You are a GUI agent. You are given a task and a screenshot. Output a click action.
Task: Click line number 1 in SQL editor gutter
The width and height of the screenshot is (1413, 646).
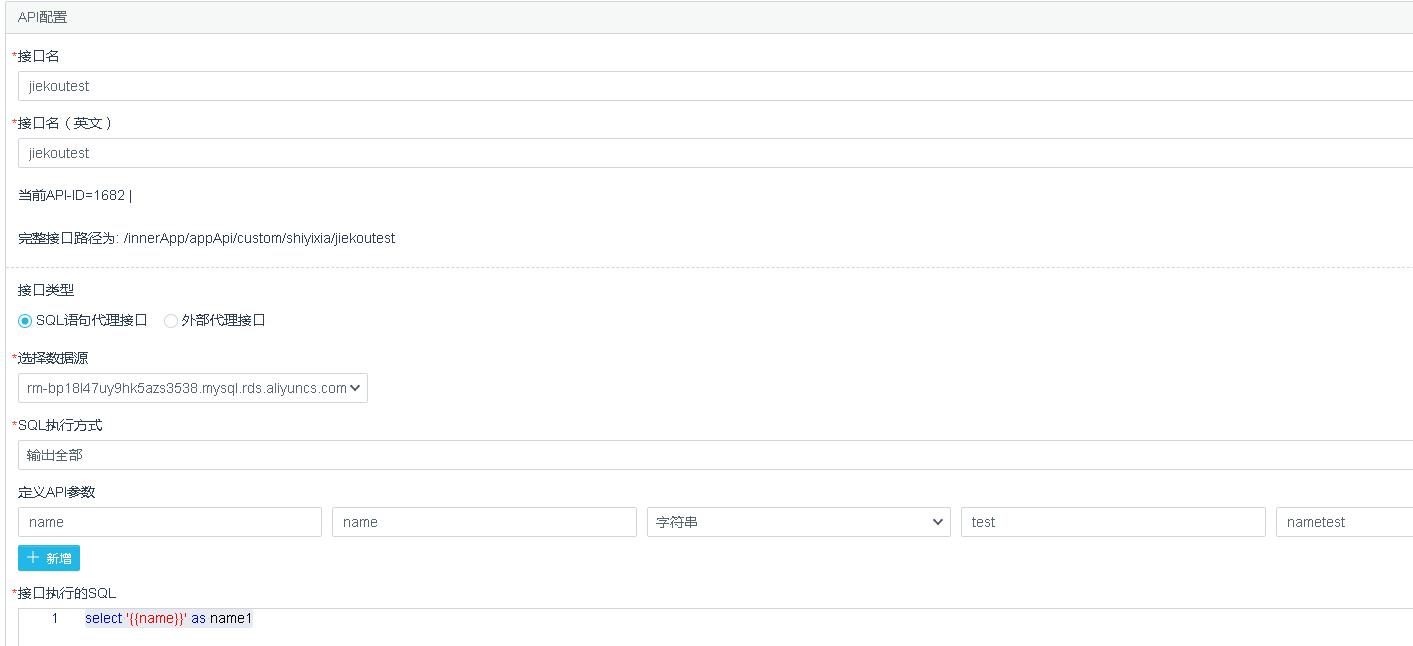(55, 619)
